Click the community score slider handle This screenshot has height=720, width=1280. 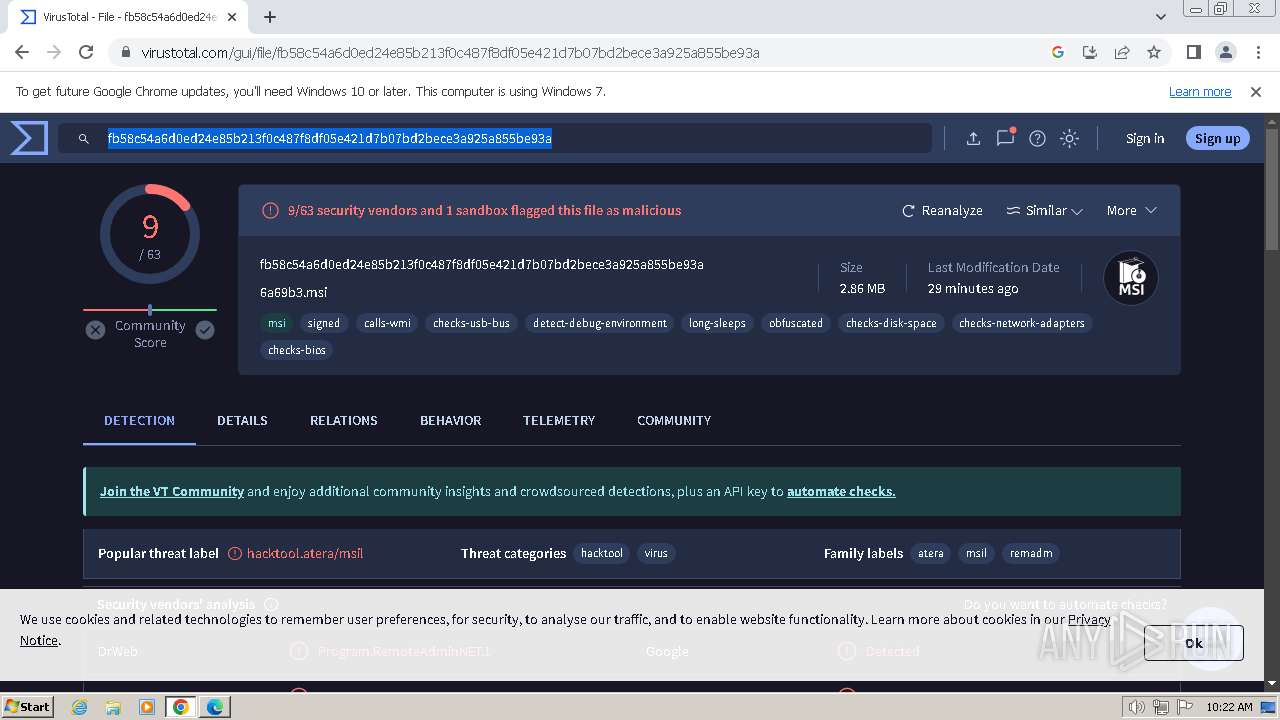coord(150,310)
